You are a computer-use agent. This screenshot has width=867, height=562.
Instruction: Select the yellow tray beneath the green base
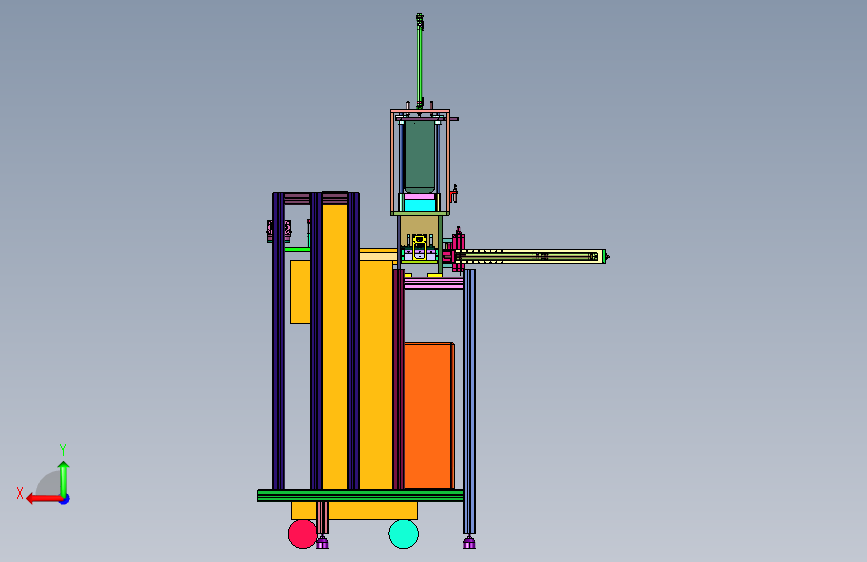(354, 511)
